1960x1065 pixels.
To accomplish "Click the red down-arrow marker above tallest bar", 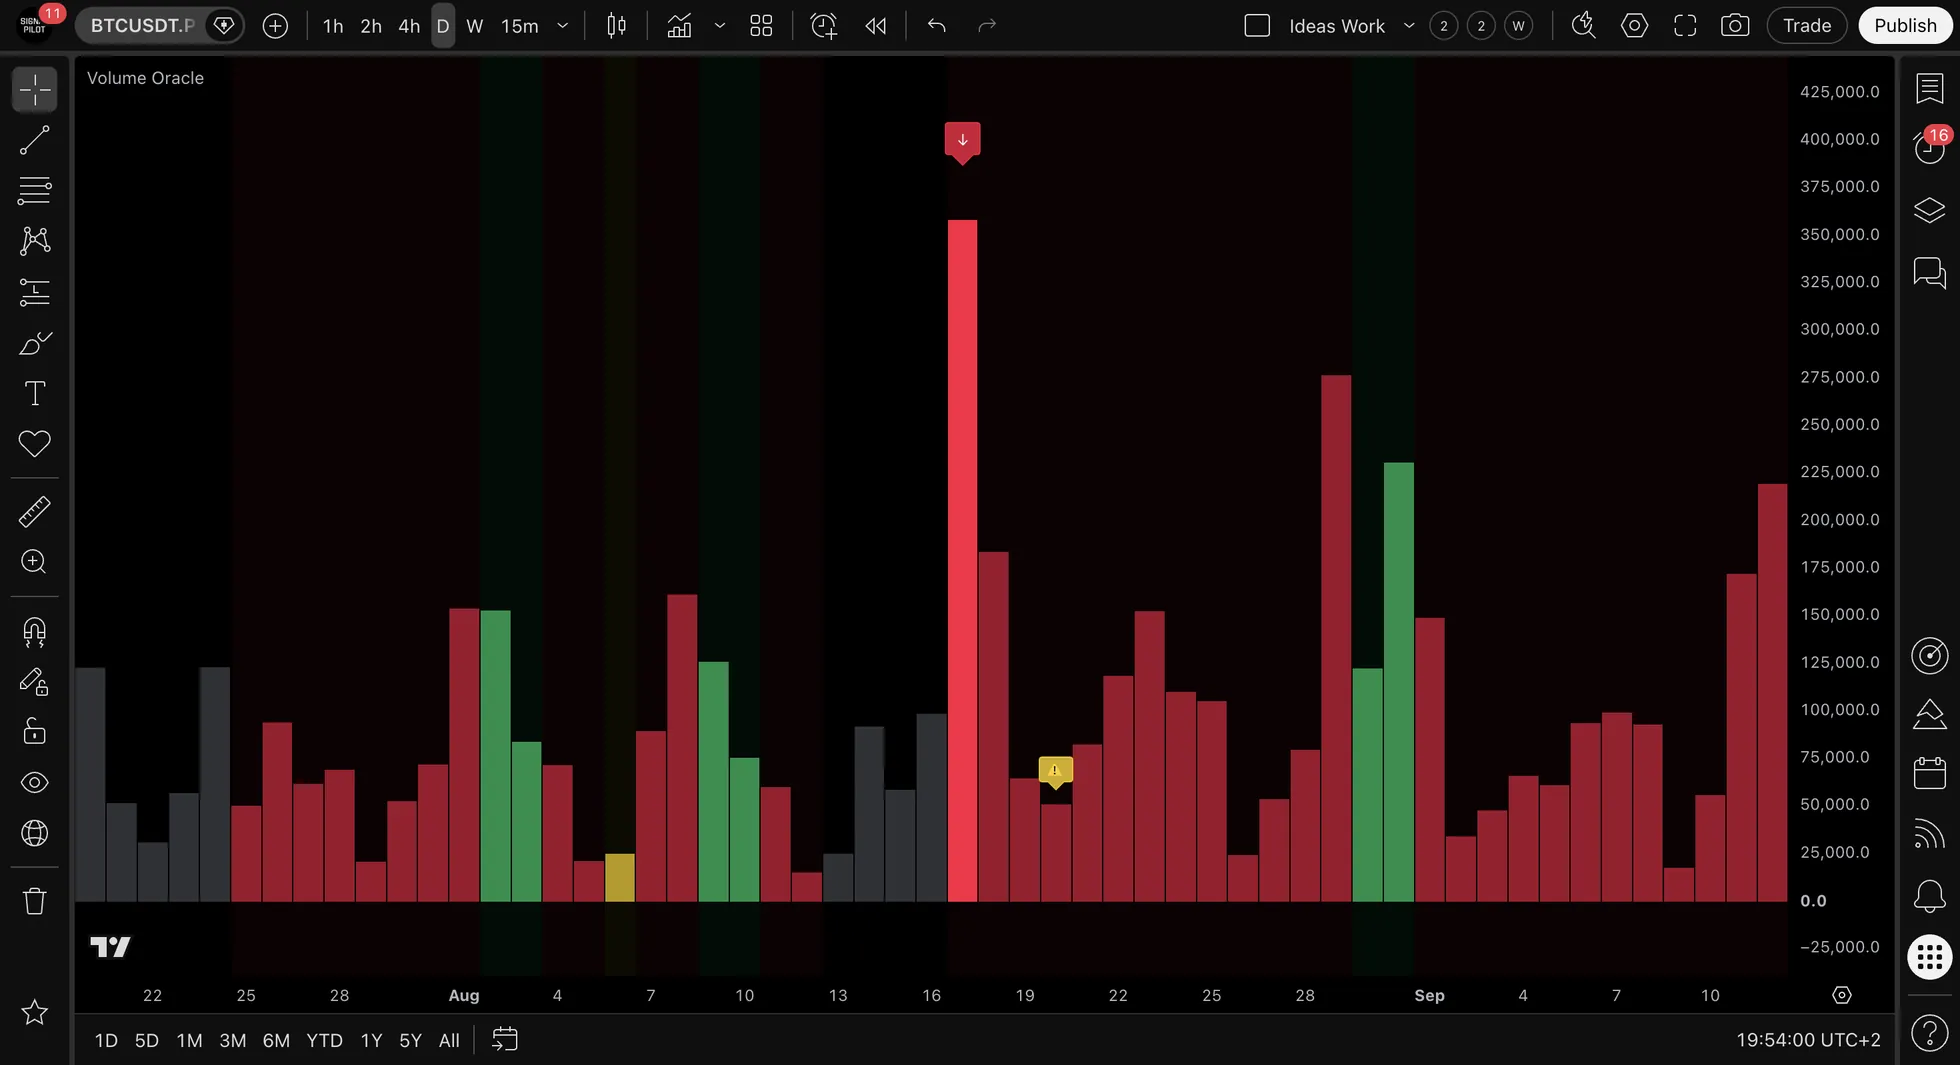I will tap(962, 141).
